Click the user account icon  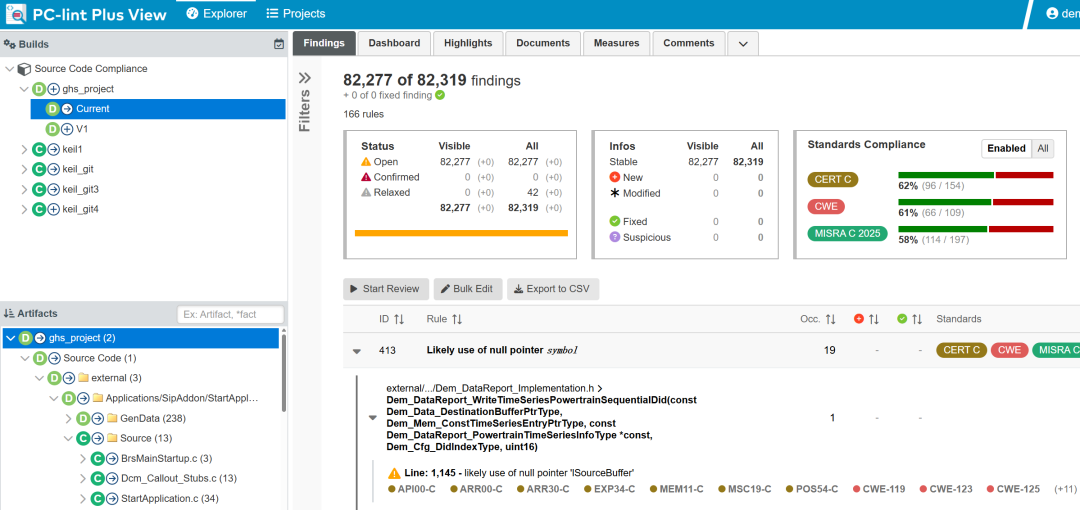click(x=1052, y=13)
